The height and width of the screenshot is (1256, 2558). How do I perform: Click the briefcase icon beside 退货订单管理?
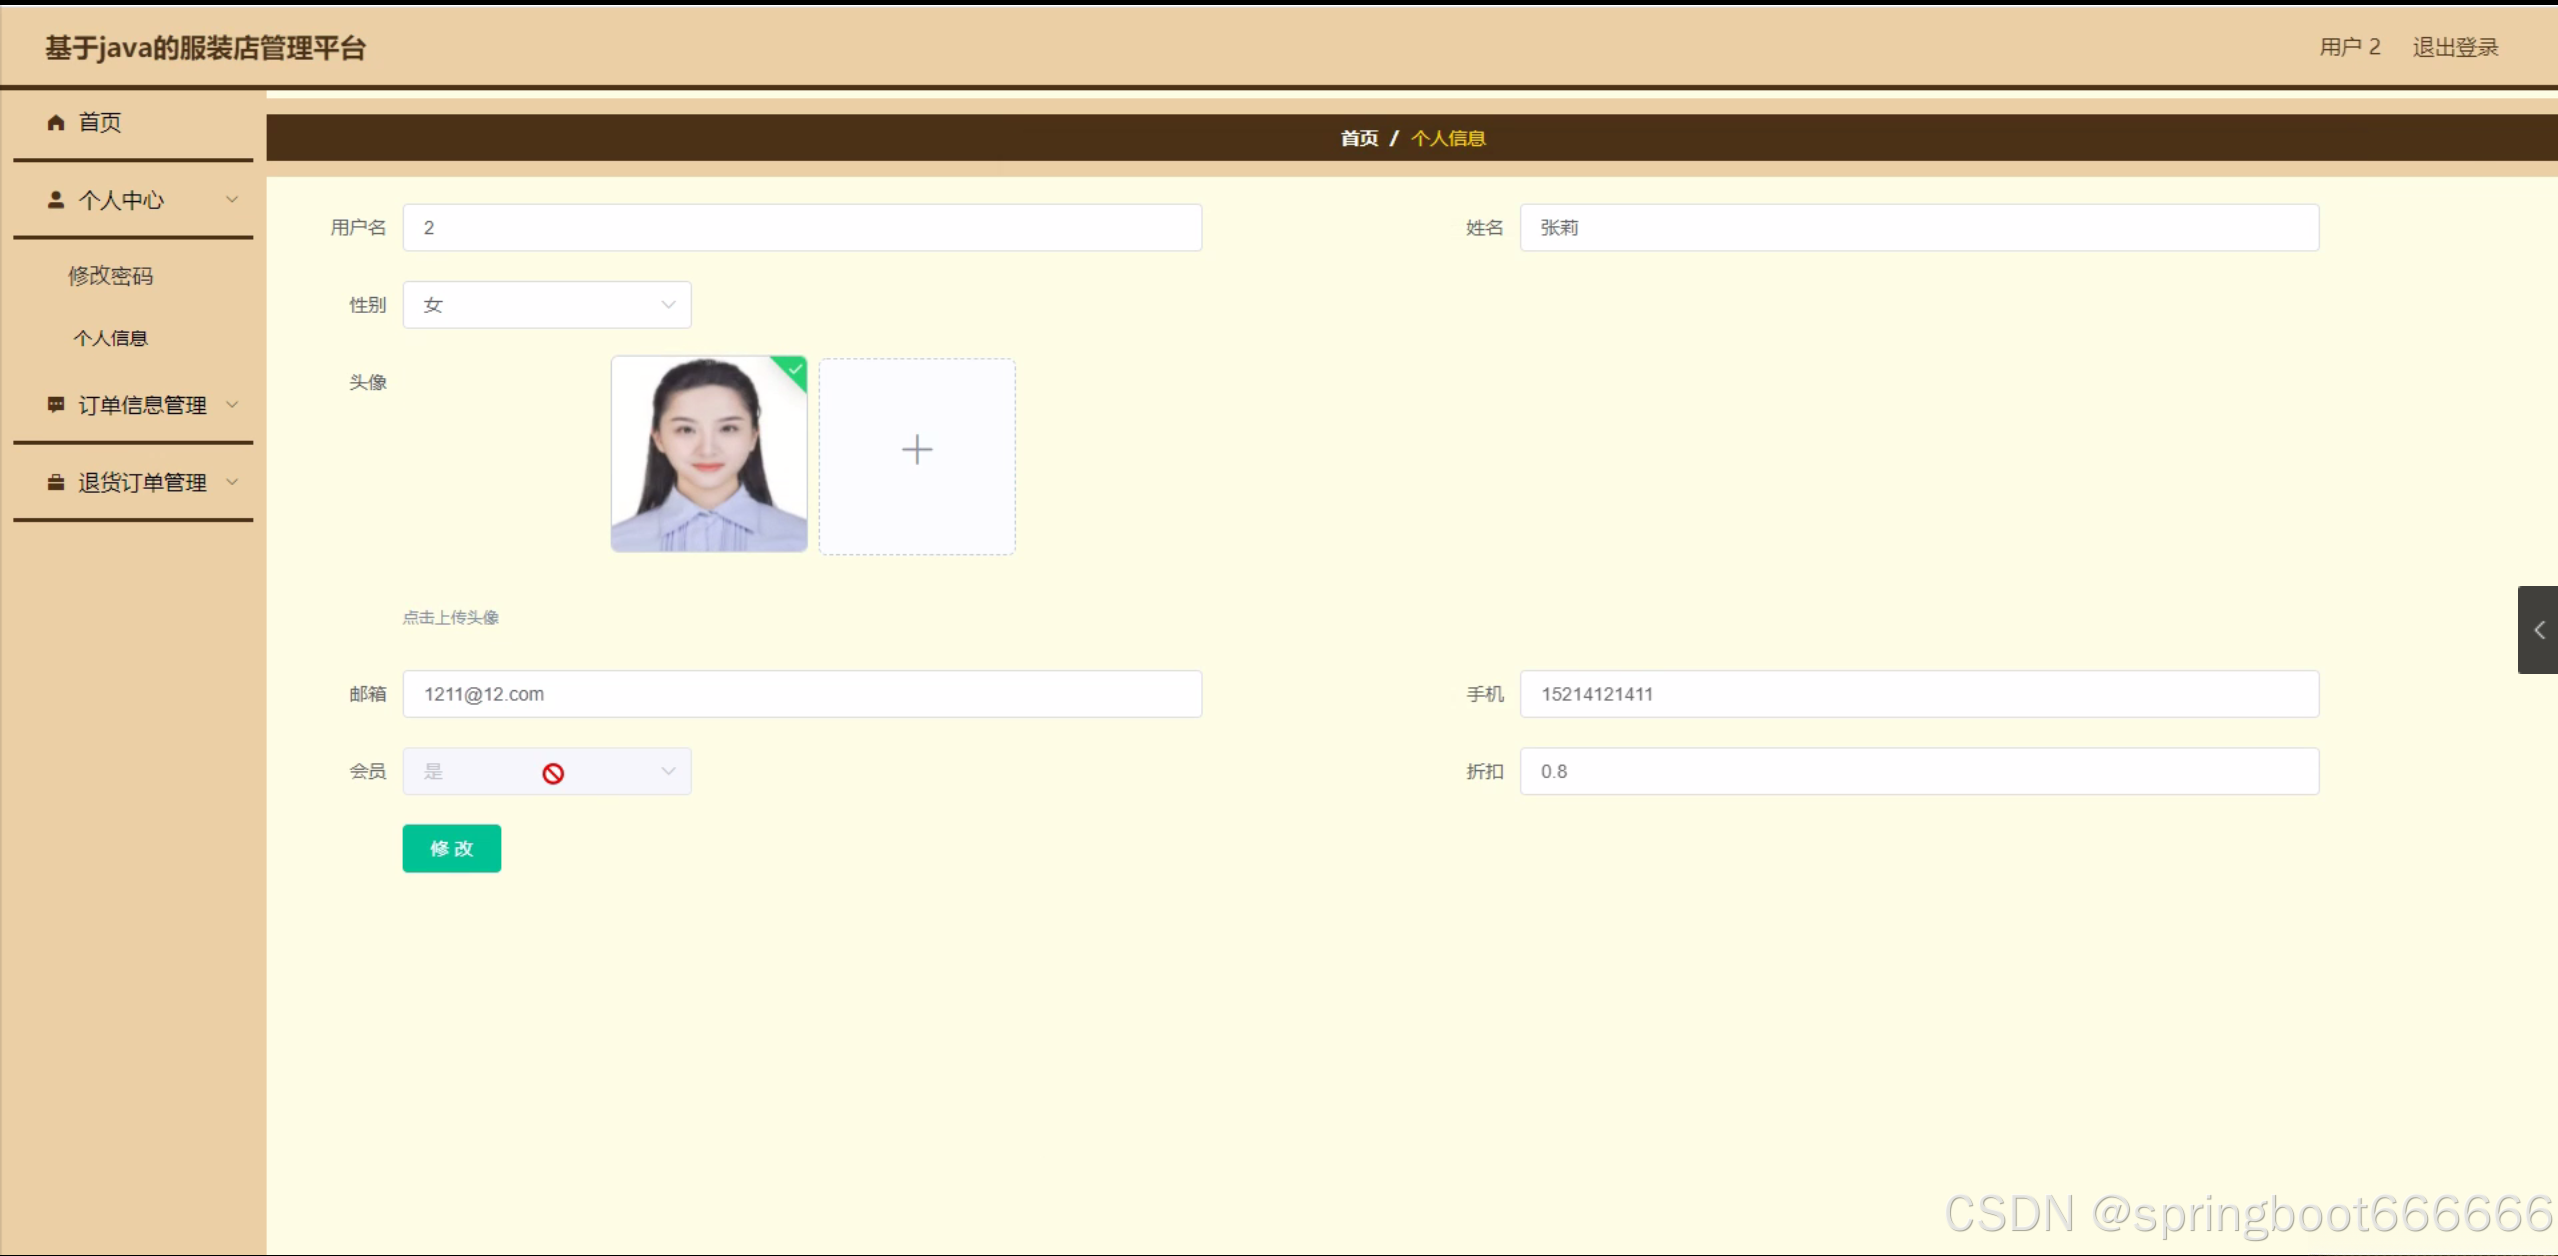(56, 482)
